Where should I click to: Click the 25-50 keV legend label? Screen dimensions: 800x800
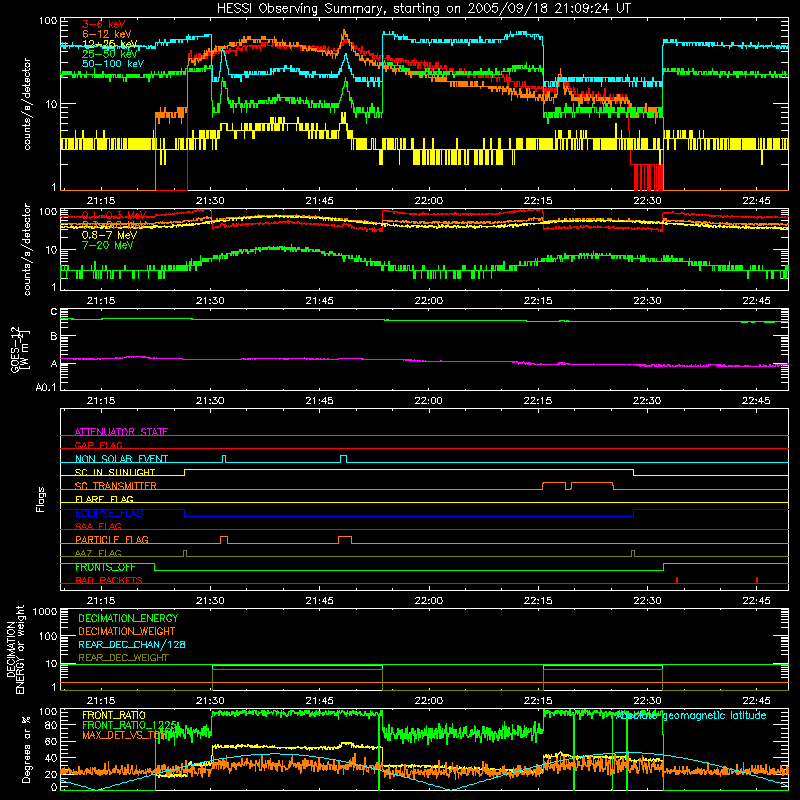(110, 54)
